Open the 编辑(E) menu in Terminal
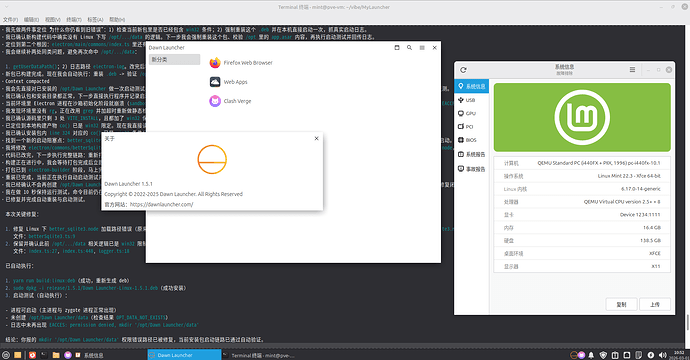The height and width of the screenshot is (360, 690). pyautogui.click(x=31, y=20)
